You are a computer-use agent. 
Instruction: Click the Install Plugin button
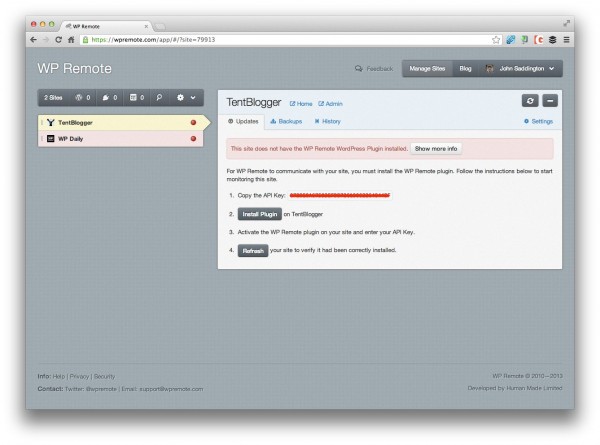pyautogui.click(x=260, y=214)
